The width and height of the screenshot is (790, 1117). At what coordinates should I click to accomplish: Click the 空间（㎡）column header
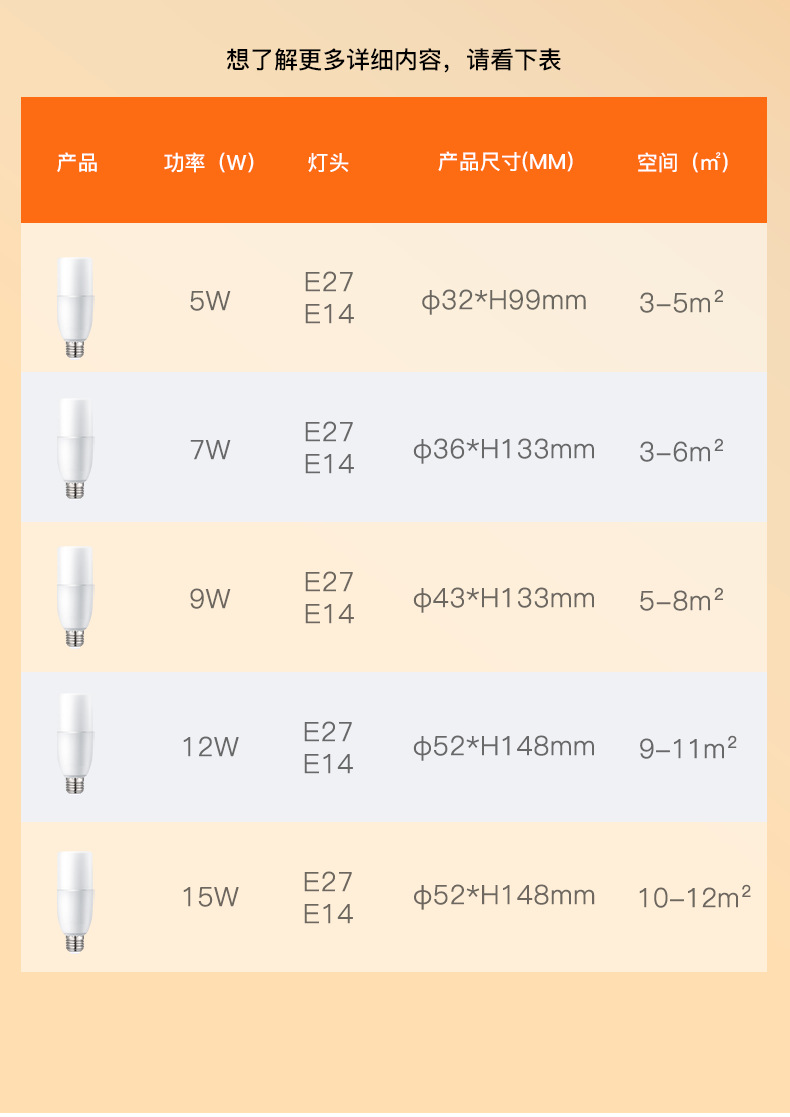(683, 162)
